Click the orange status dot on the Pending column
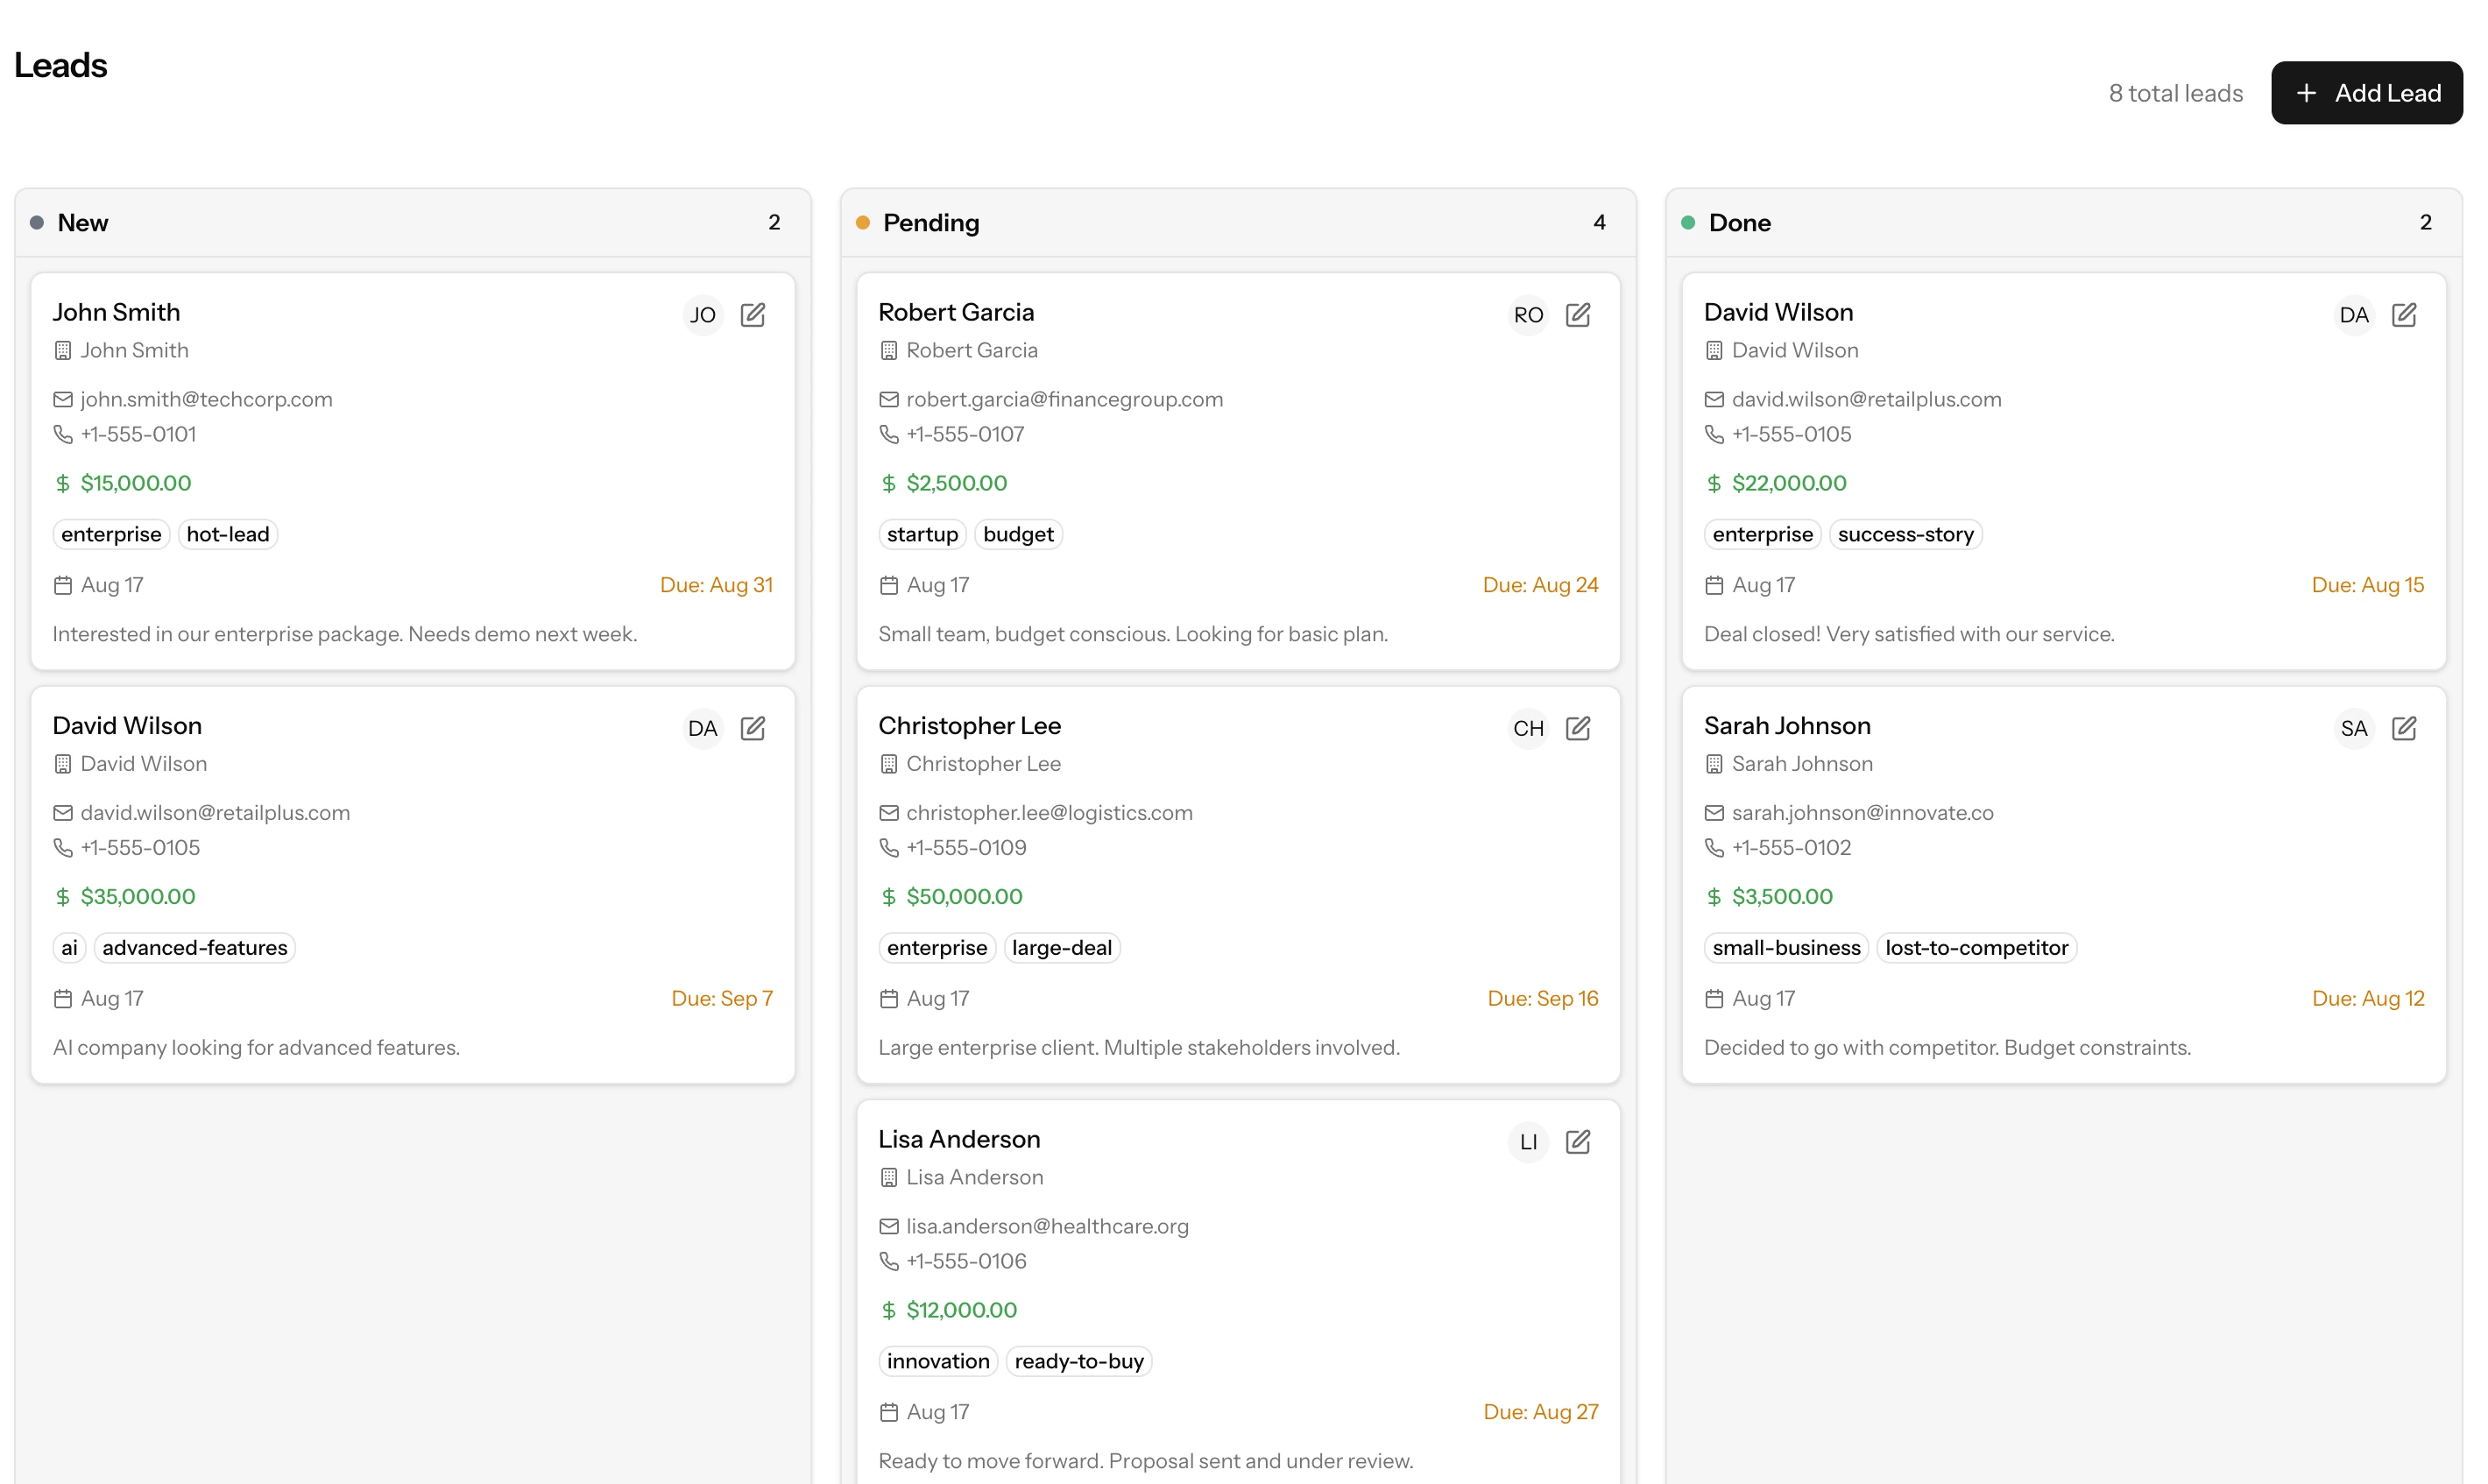Image resolution: width=2488 pixels, height=1484 pixels. point(862,223)
